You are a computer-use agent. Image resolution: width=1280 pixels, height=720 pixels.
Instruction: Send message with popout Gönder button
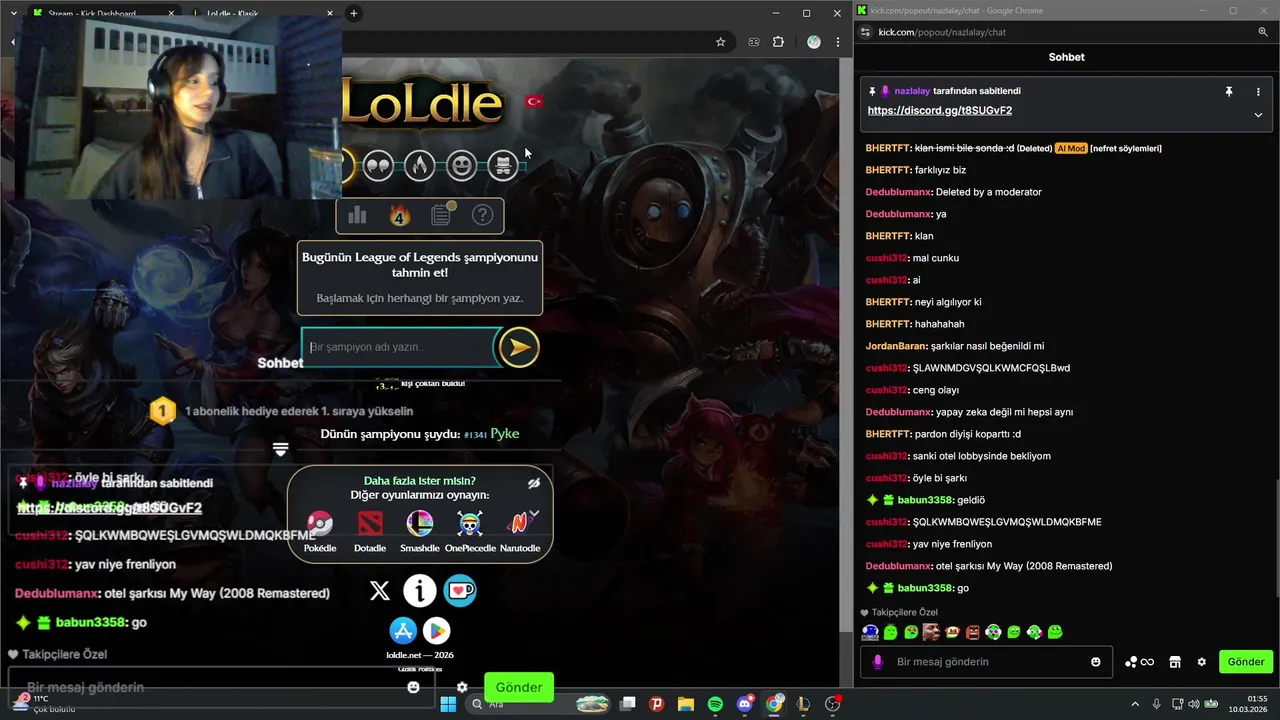[1246, 662]
